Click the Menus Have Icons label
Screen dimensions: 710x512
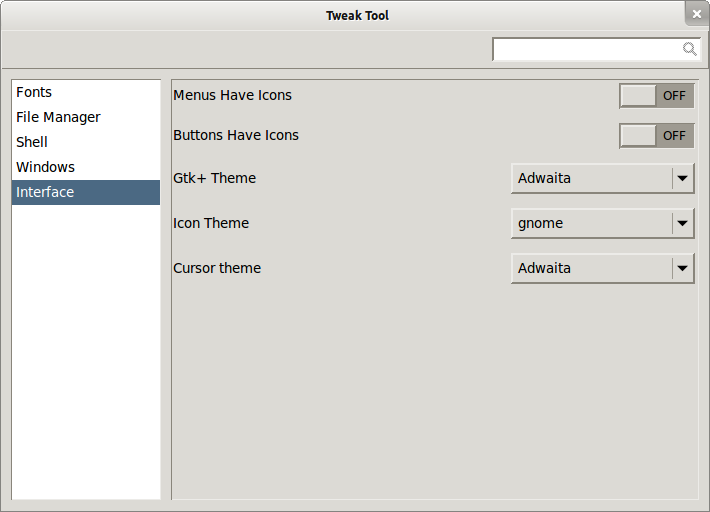click(x=232, y=95)
